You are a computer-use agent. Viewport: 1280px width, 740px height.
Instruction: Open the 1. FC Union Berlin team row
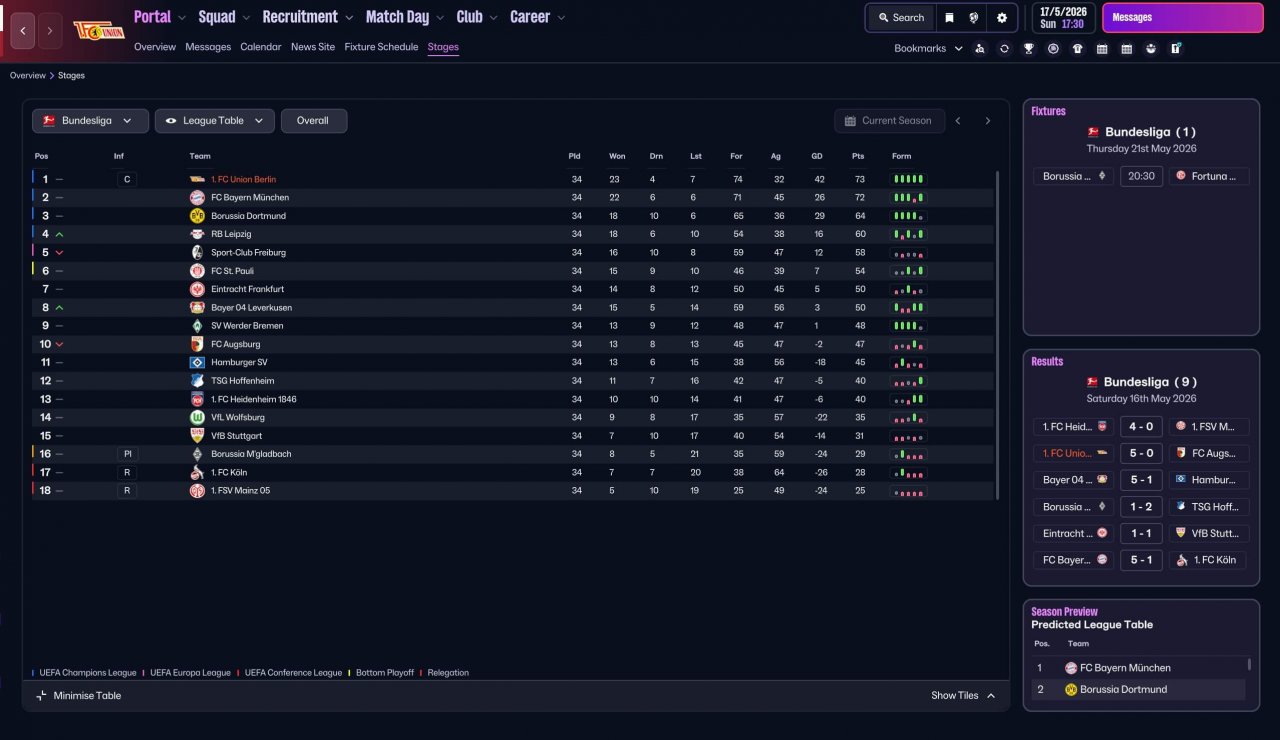coord(513,180)
